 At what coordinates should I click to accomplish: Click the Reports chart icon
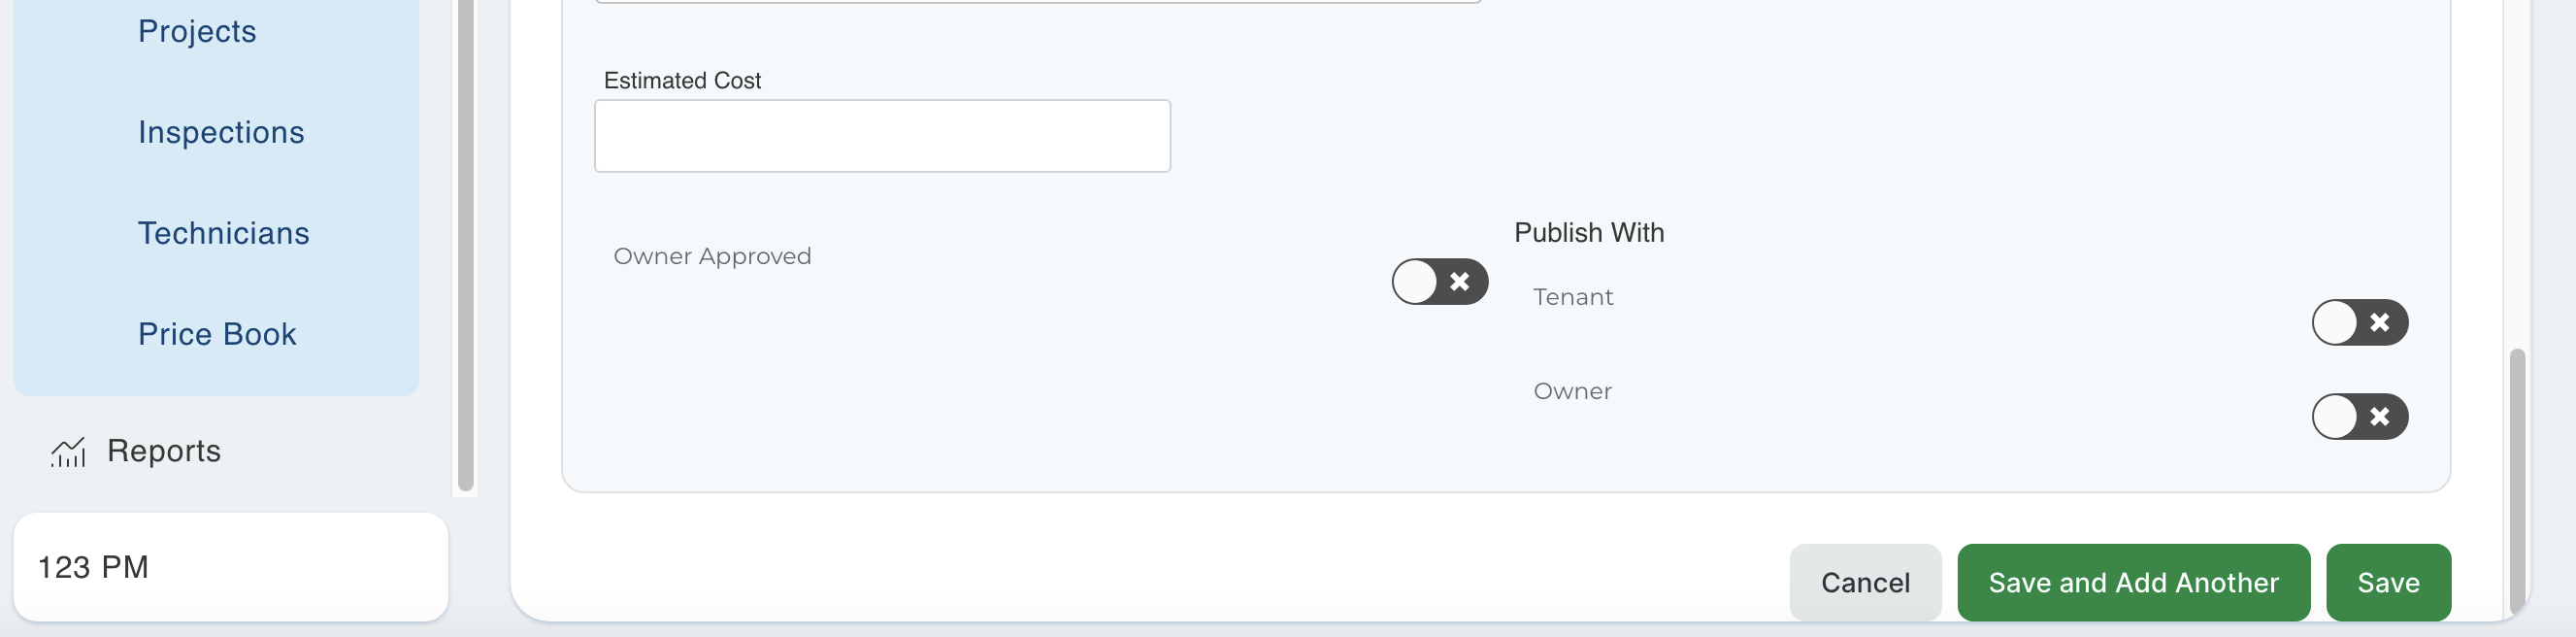(68, 452)
